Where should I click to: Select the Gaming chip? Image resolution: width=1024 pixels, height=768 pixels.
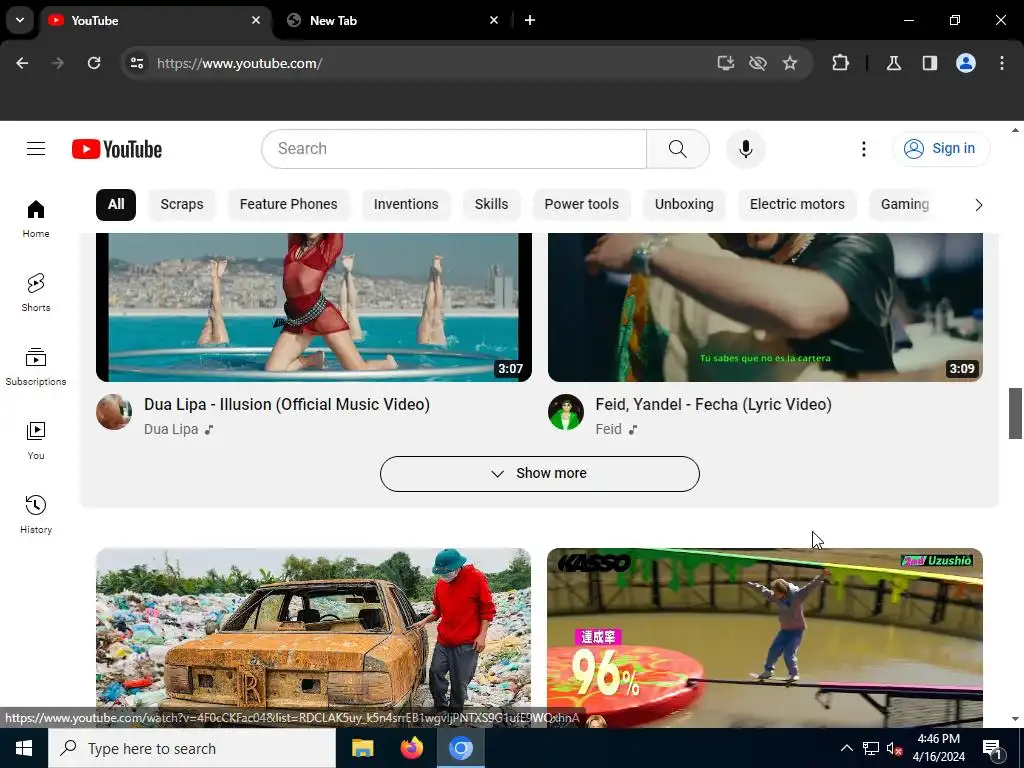point(904,204)
